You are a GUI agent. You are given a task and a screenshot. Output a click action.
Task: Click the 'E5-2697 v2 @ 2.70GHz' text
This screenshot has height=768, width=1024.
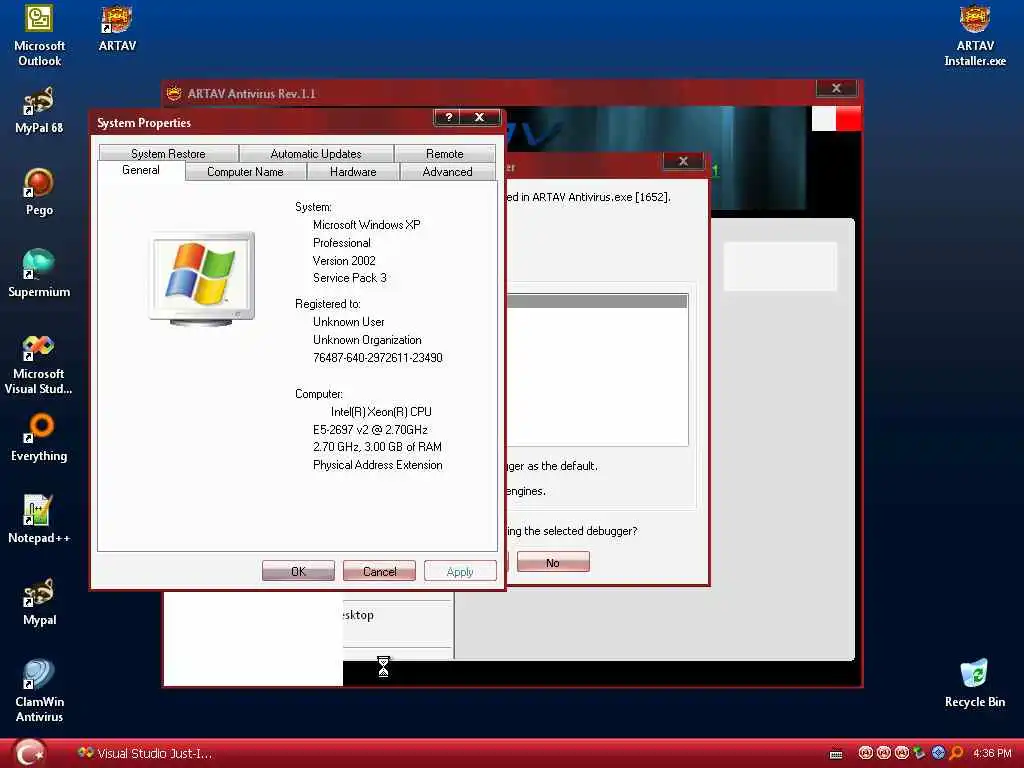tap(370, 430)
